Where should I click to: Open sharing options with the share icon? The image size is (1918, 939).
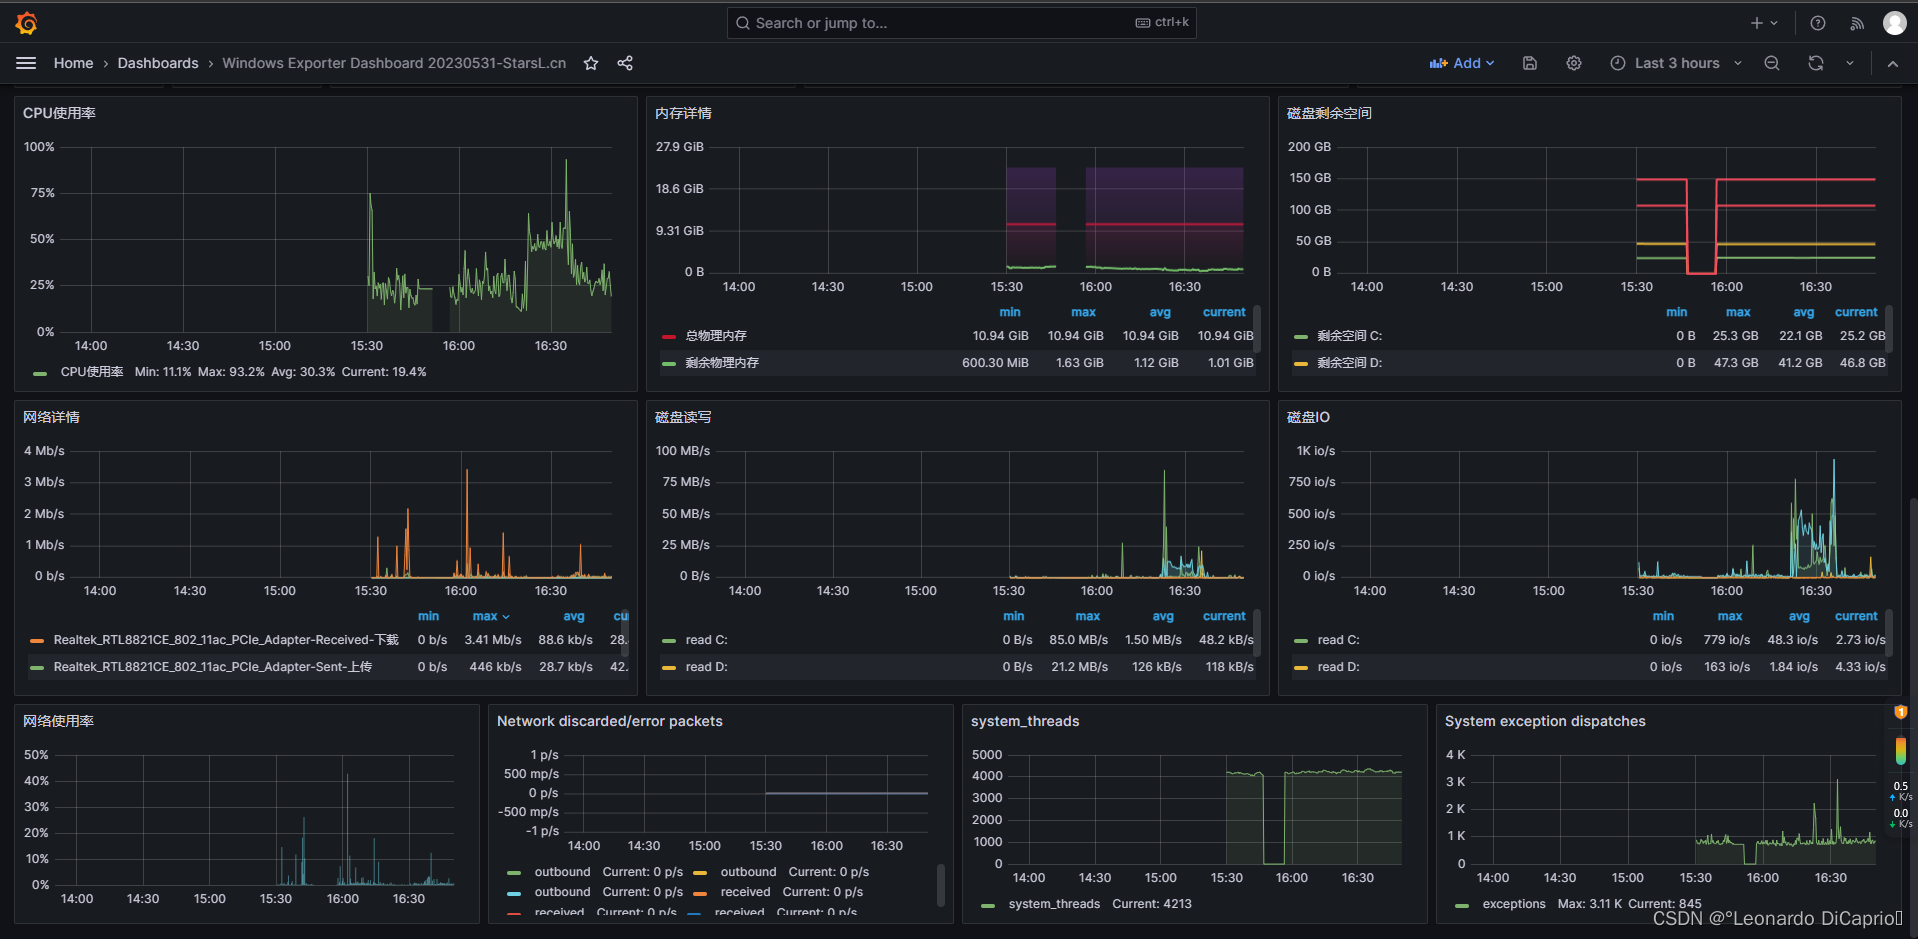coord(625,63)
